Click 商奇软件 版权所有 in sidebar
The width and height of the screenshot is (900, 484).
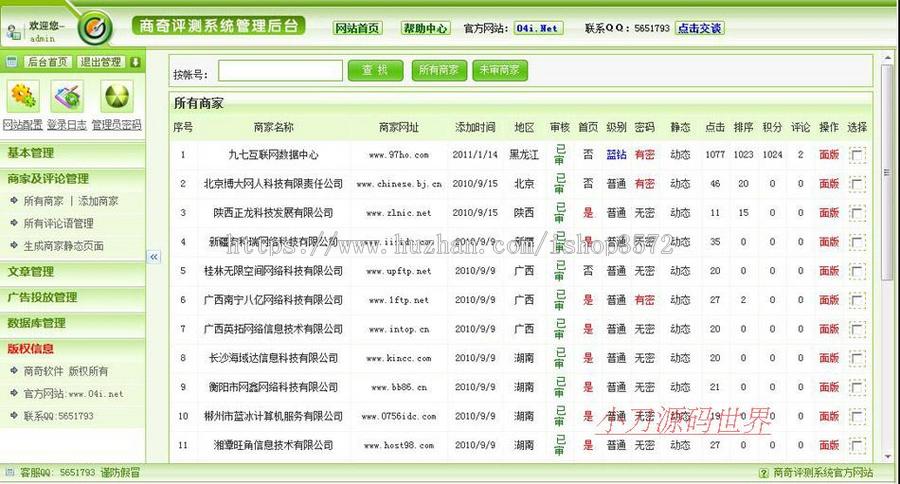(x=65, y=371)
